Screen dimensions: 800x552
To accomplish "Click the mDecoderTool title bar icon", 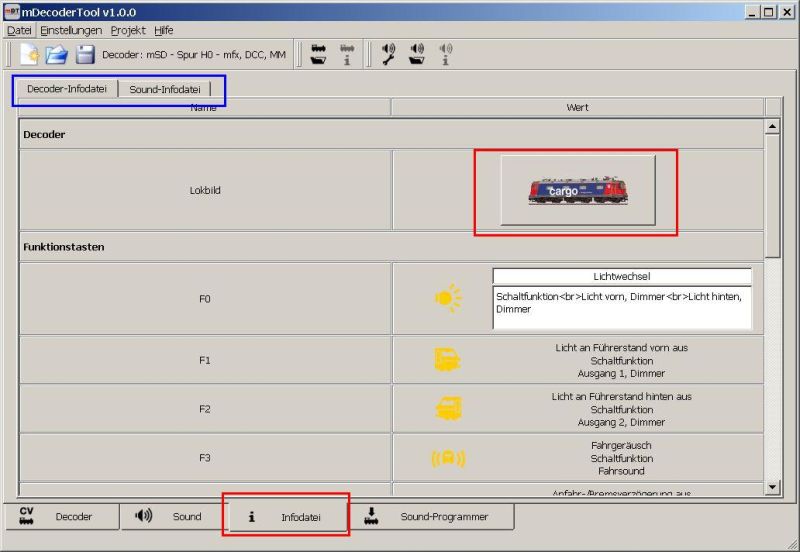I will click(x=12, y=12).
